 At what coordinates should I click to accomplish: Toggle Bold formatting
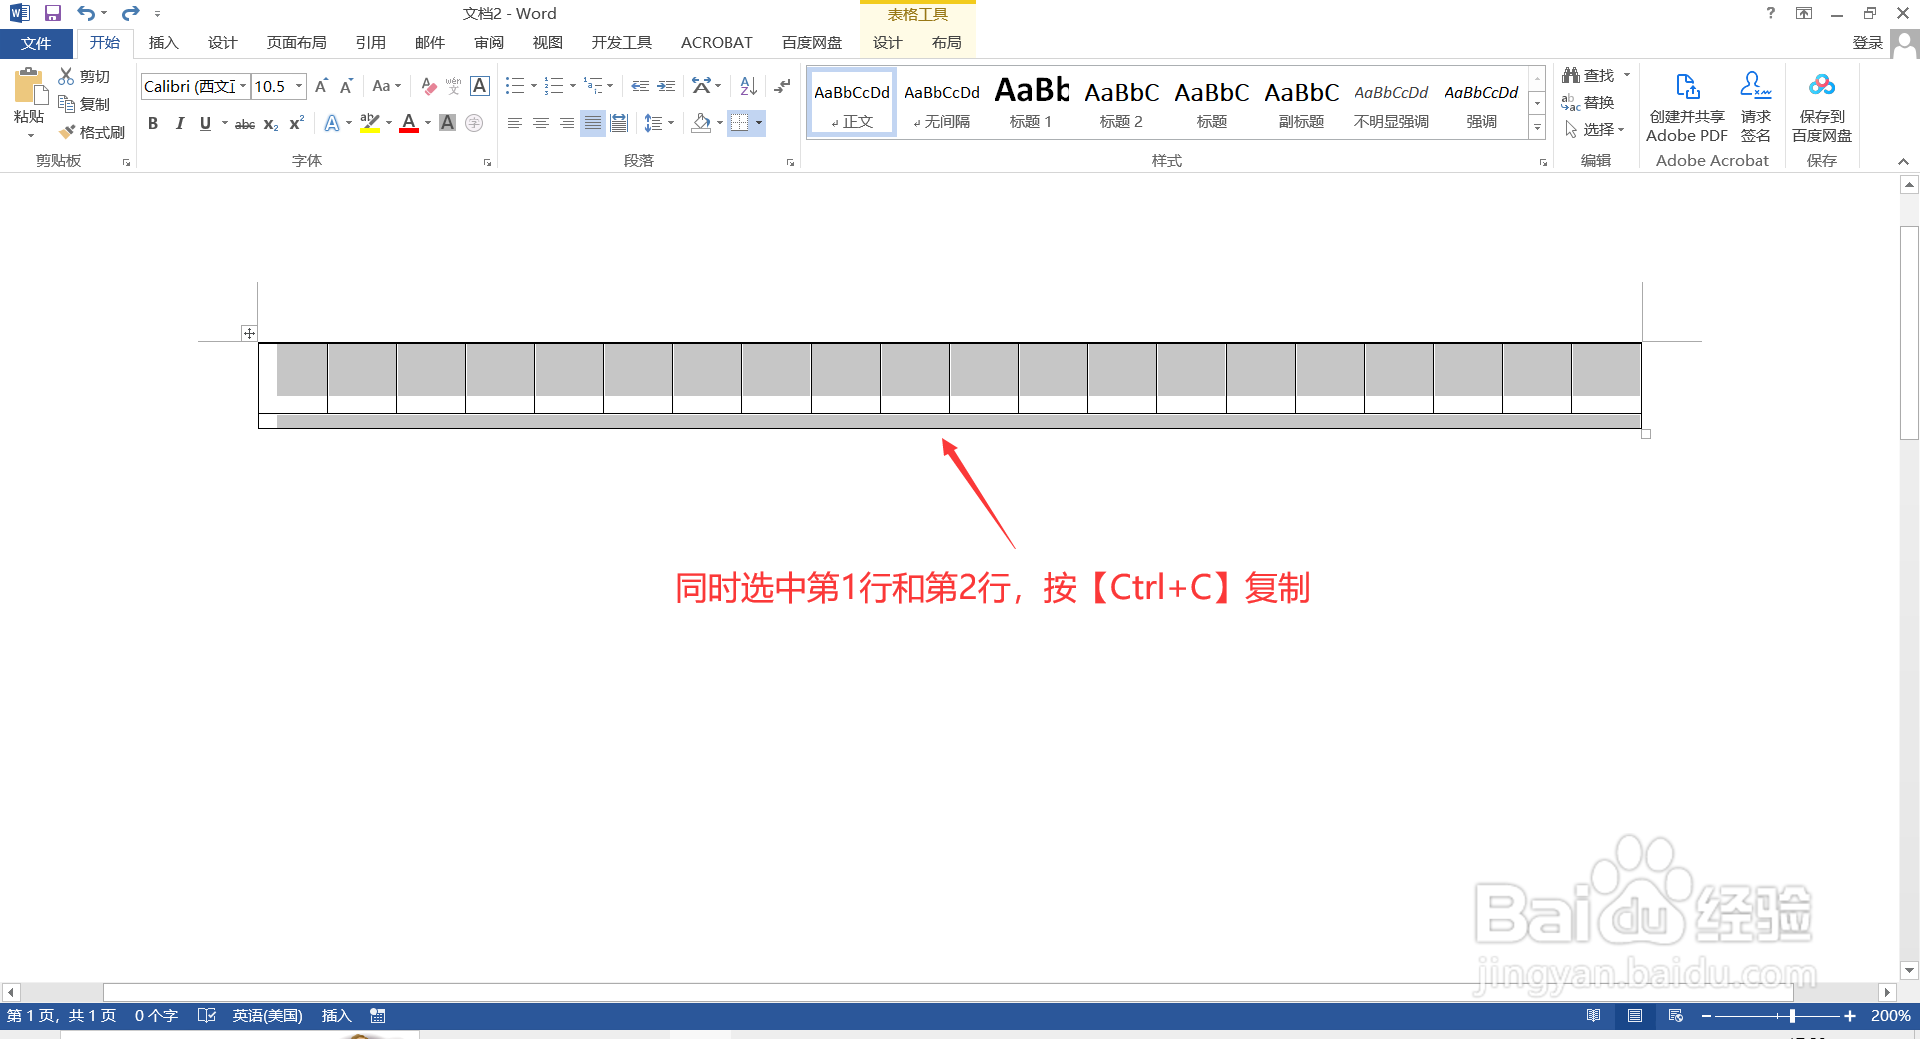(153, 123)
